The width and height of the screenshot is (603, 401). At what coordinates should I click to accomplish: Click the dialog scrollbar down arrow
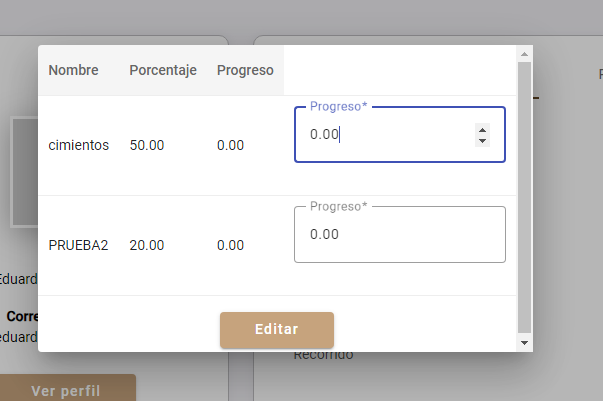pos(524,342)
